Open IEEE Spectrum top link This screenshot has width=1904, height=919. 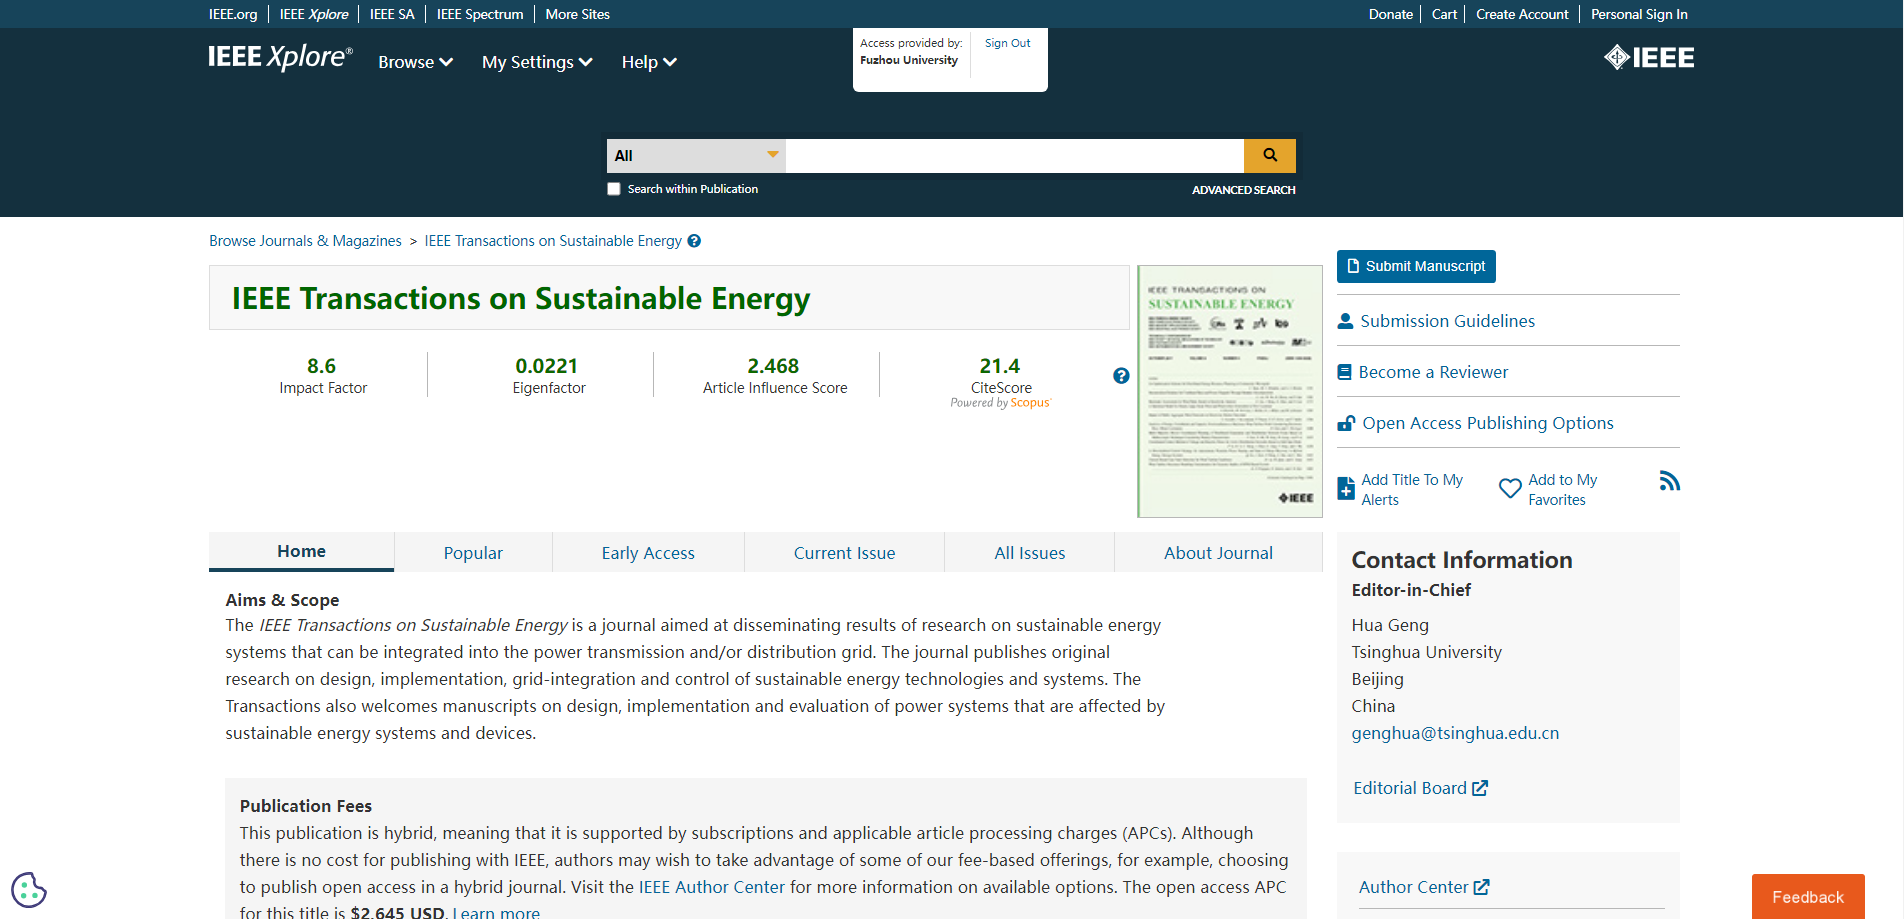pos(480,14)
